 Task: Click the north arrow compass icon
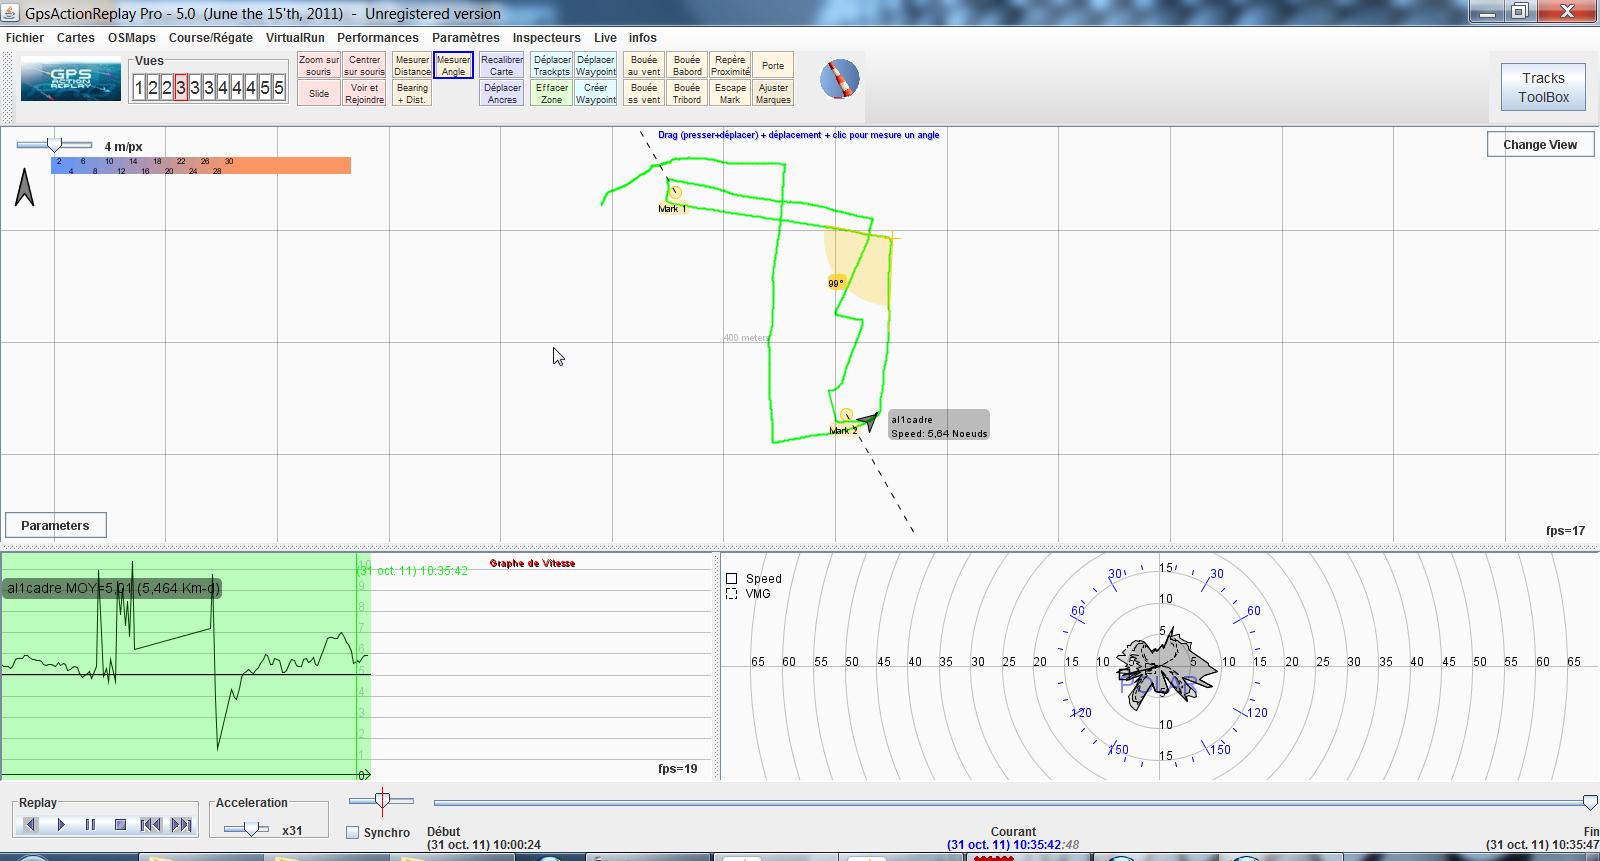tap(25, 187)
